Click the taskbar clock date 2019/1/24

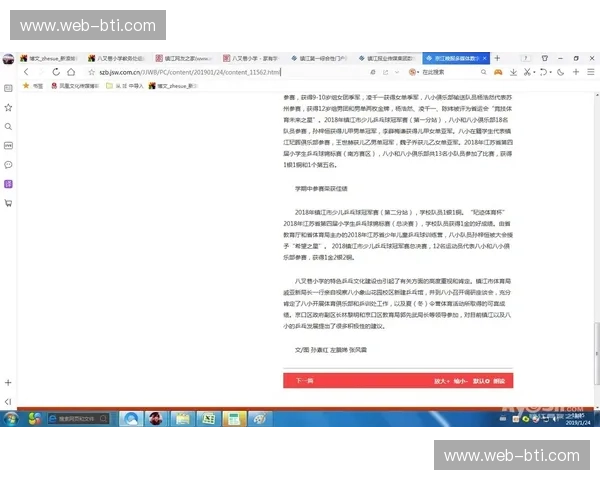pyautogui.click(x=578, y=423)
